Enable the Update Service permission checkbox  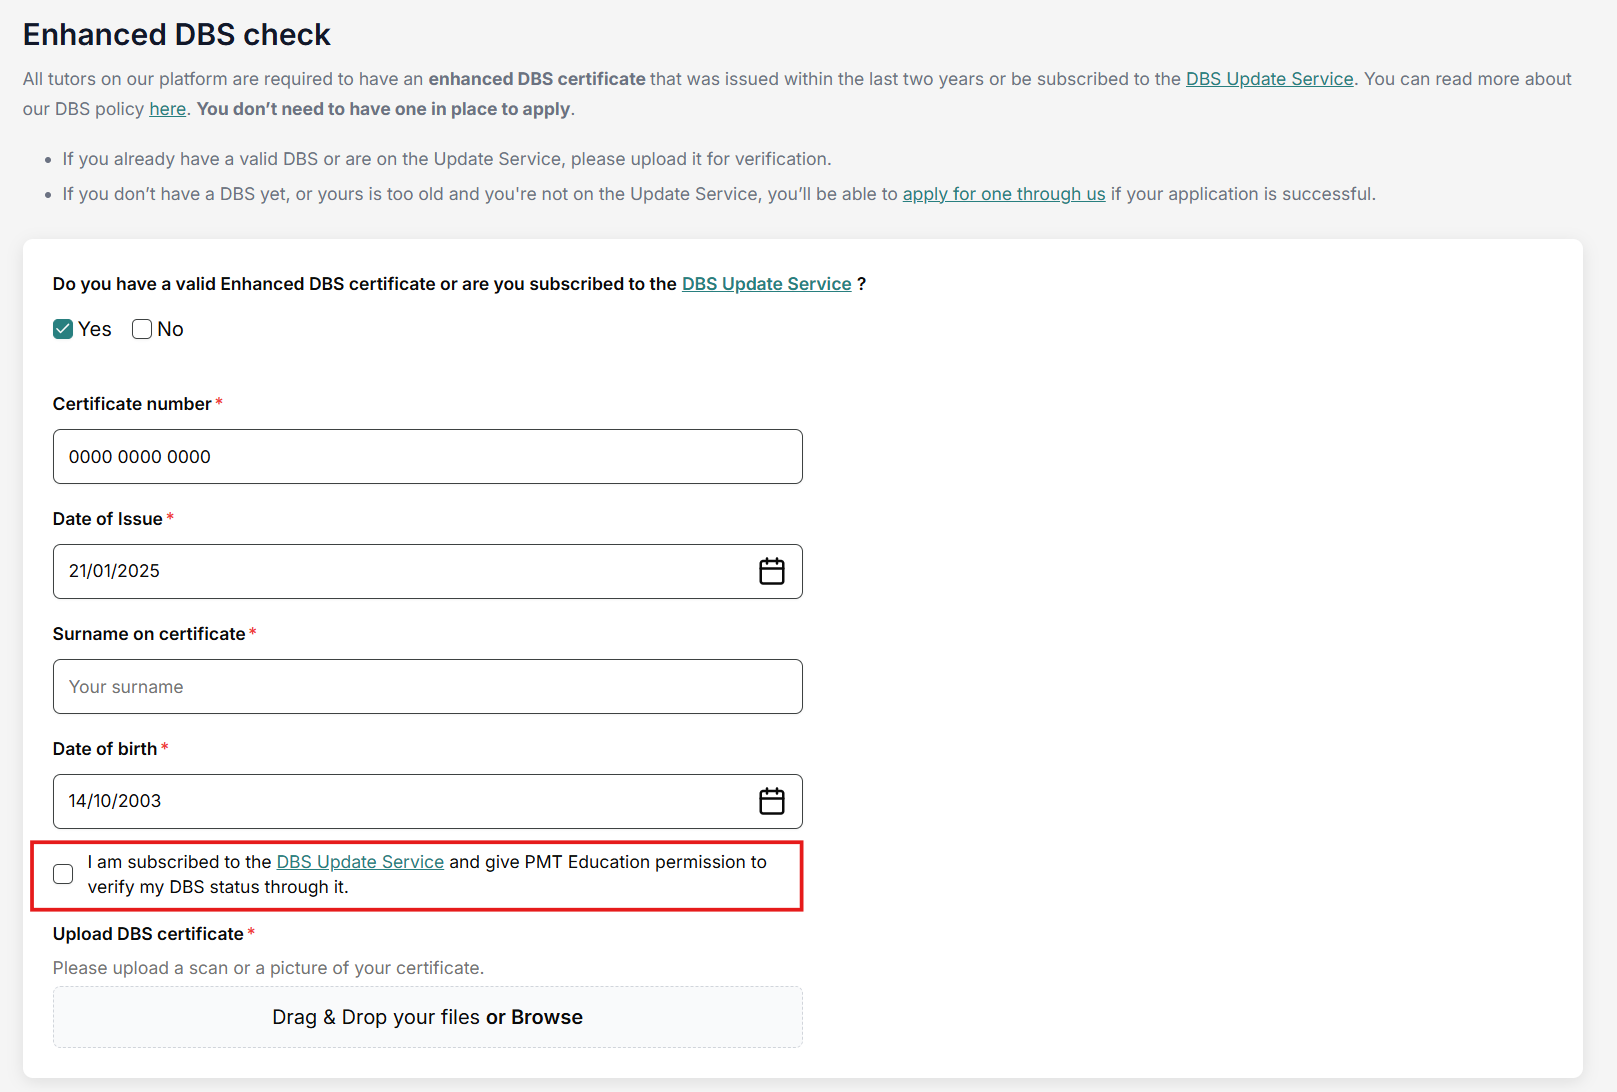pos(63,874)
